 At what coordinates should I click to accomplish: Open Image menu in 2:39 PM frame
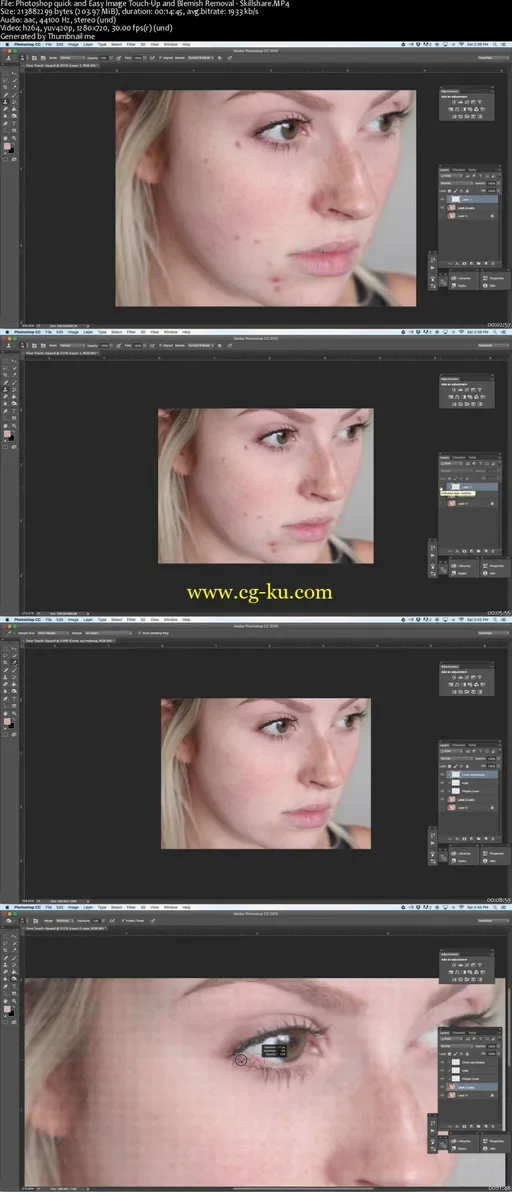coord(74,332)
